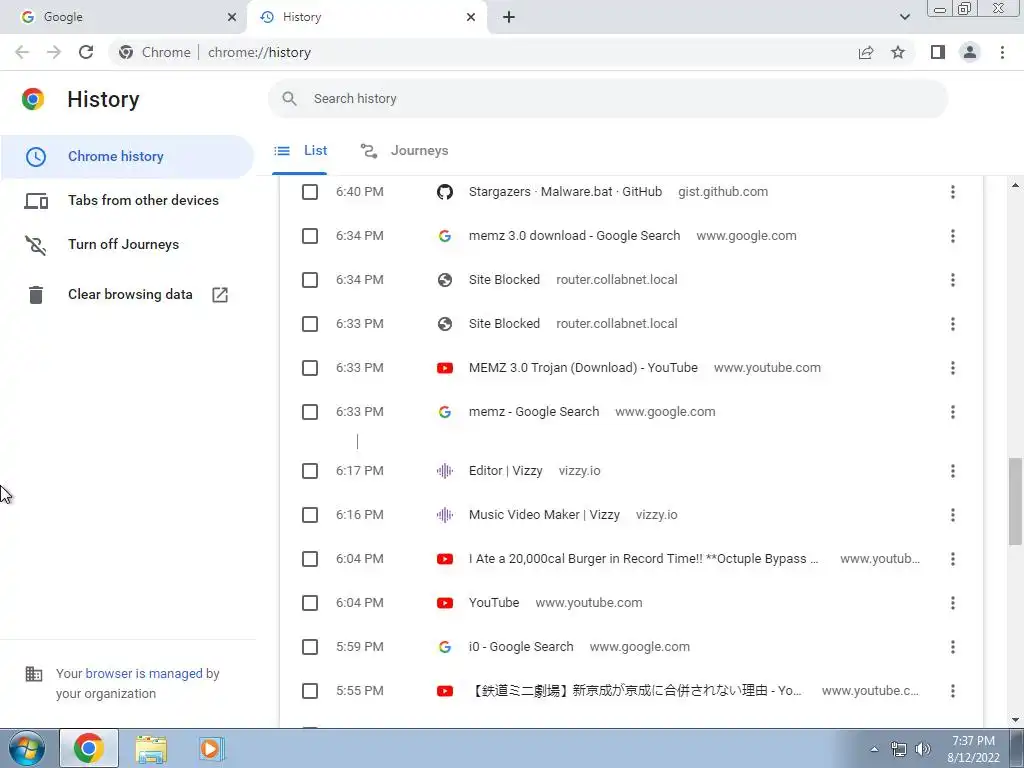Image resolution: width=1024 pixels, height=768 pixels.
Task: Open Tabs from other devices
Action: pyautogui.click(x=127, y=200)
